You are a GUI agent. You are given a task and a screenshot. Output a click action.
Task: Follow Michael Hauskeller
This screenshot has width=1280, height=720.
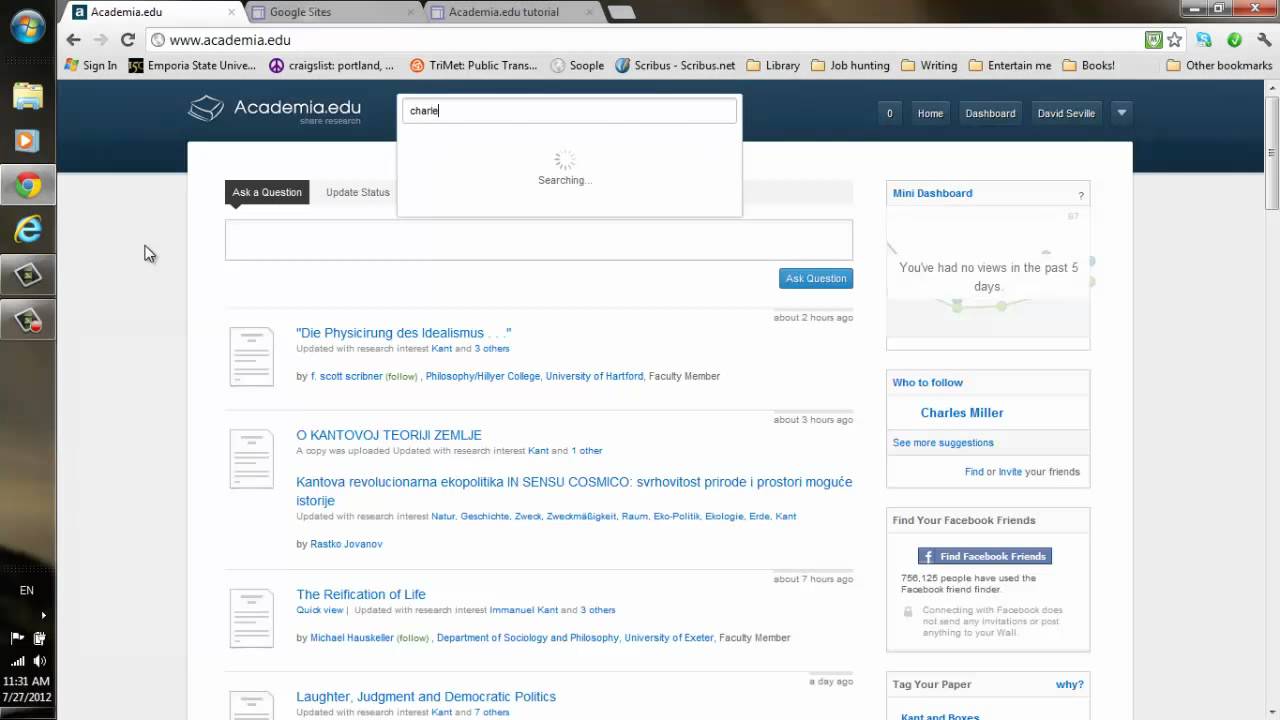(413, 638)
